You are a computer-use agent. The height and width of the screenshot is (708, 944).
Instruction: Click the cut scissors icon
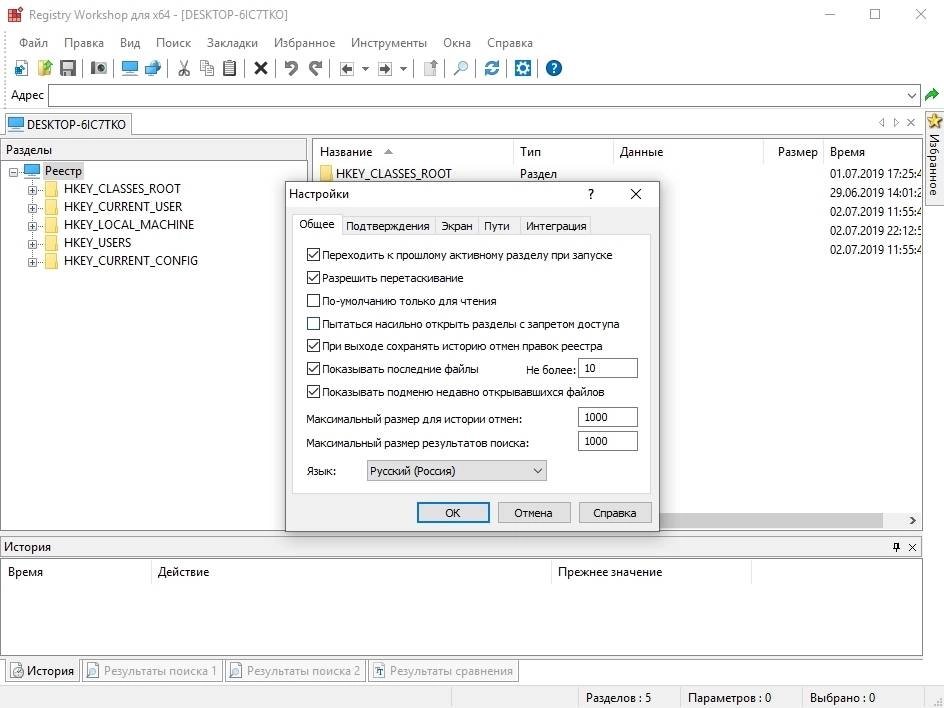(x=184, y=68)
